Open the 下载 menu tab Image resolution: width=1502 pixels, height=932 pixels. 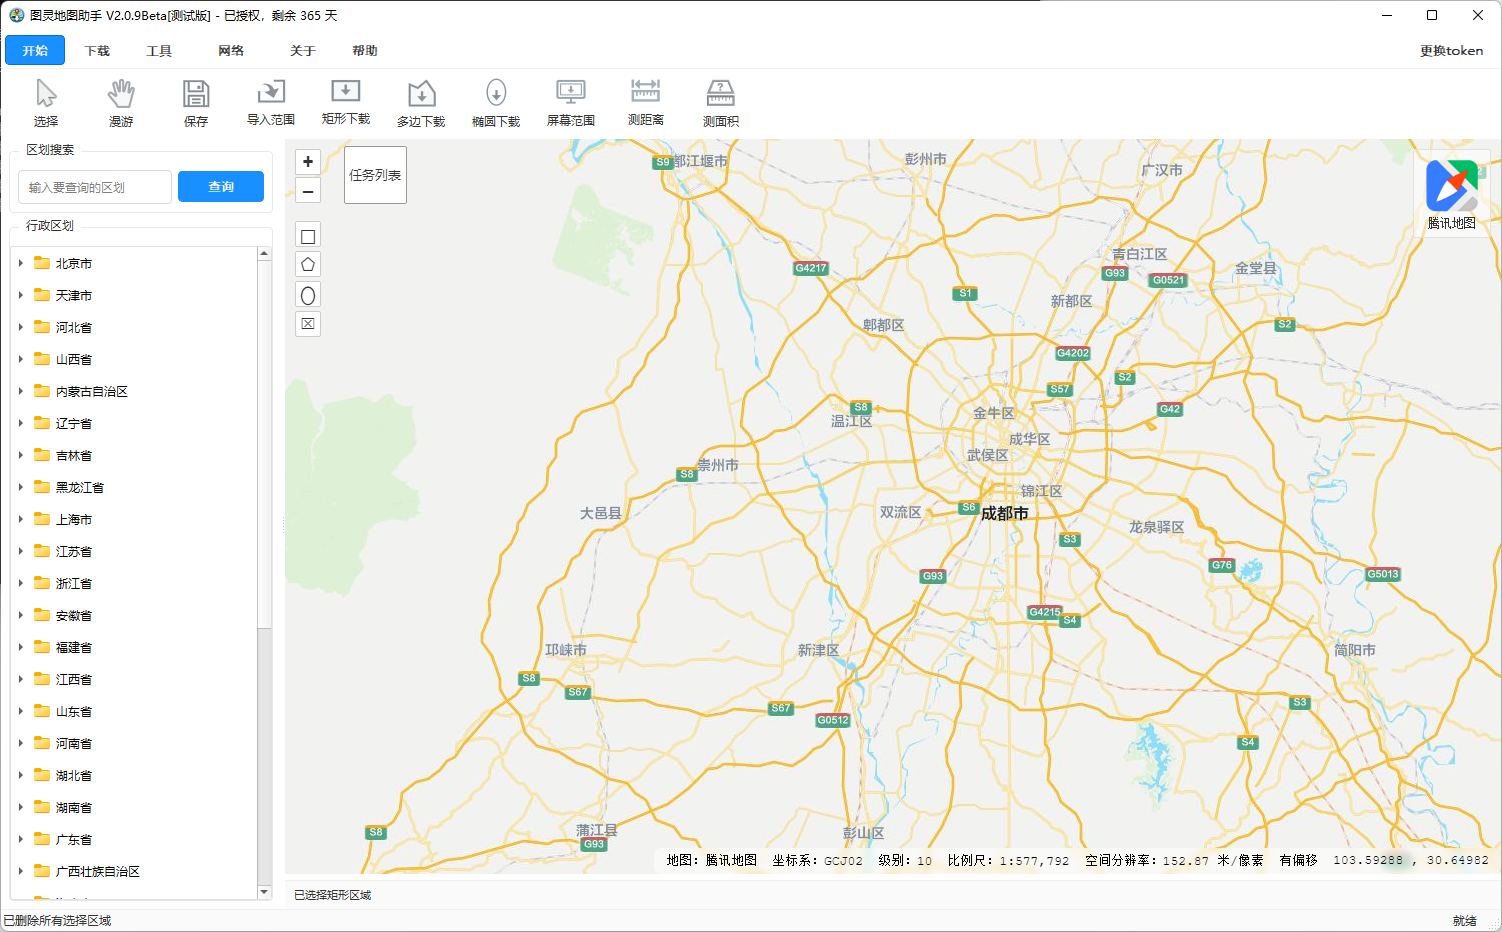tap(97, 51)
